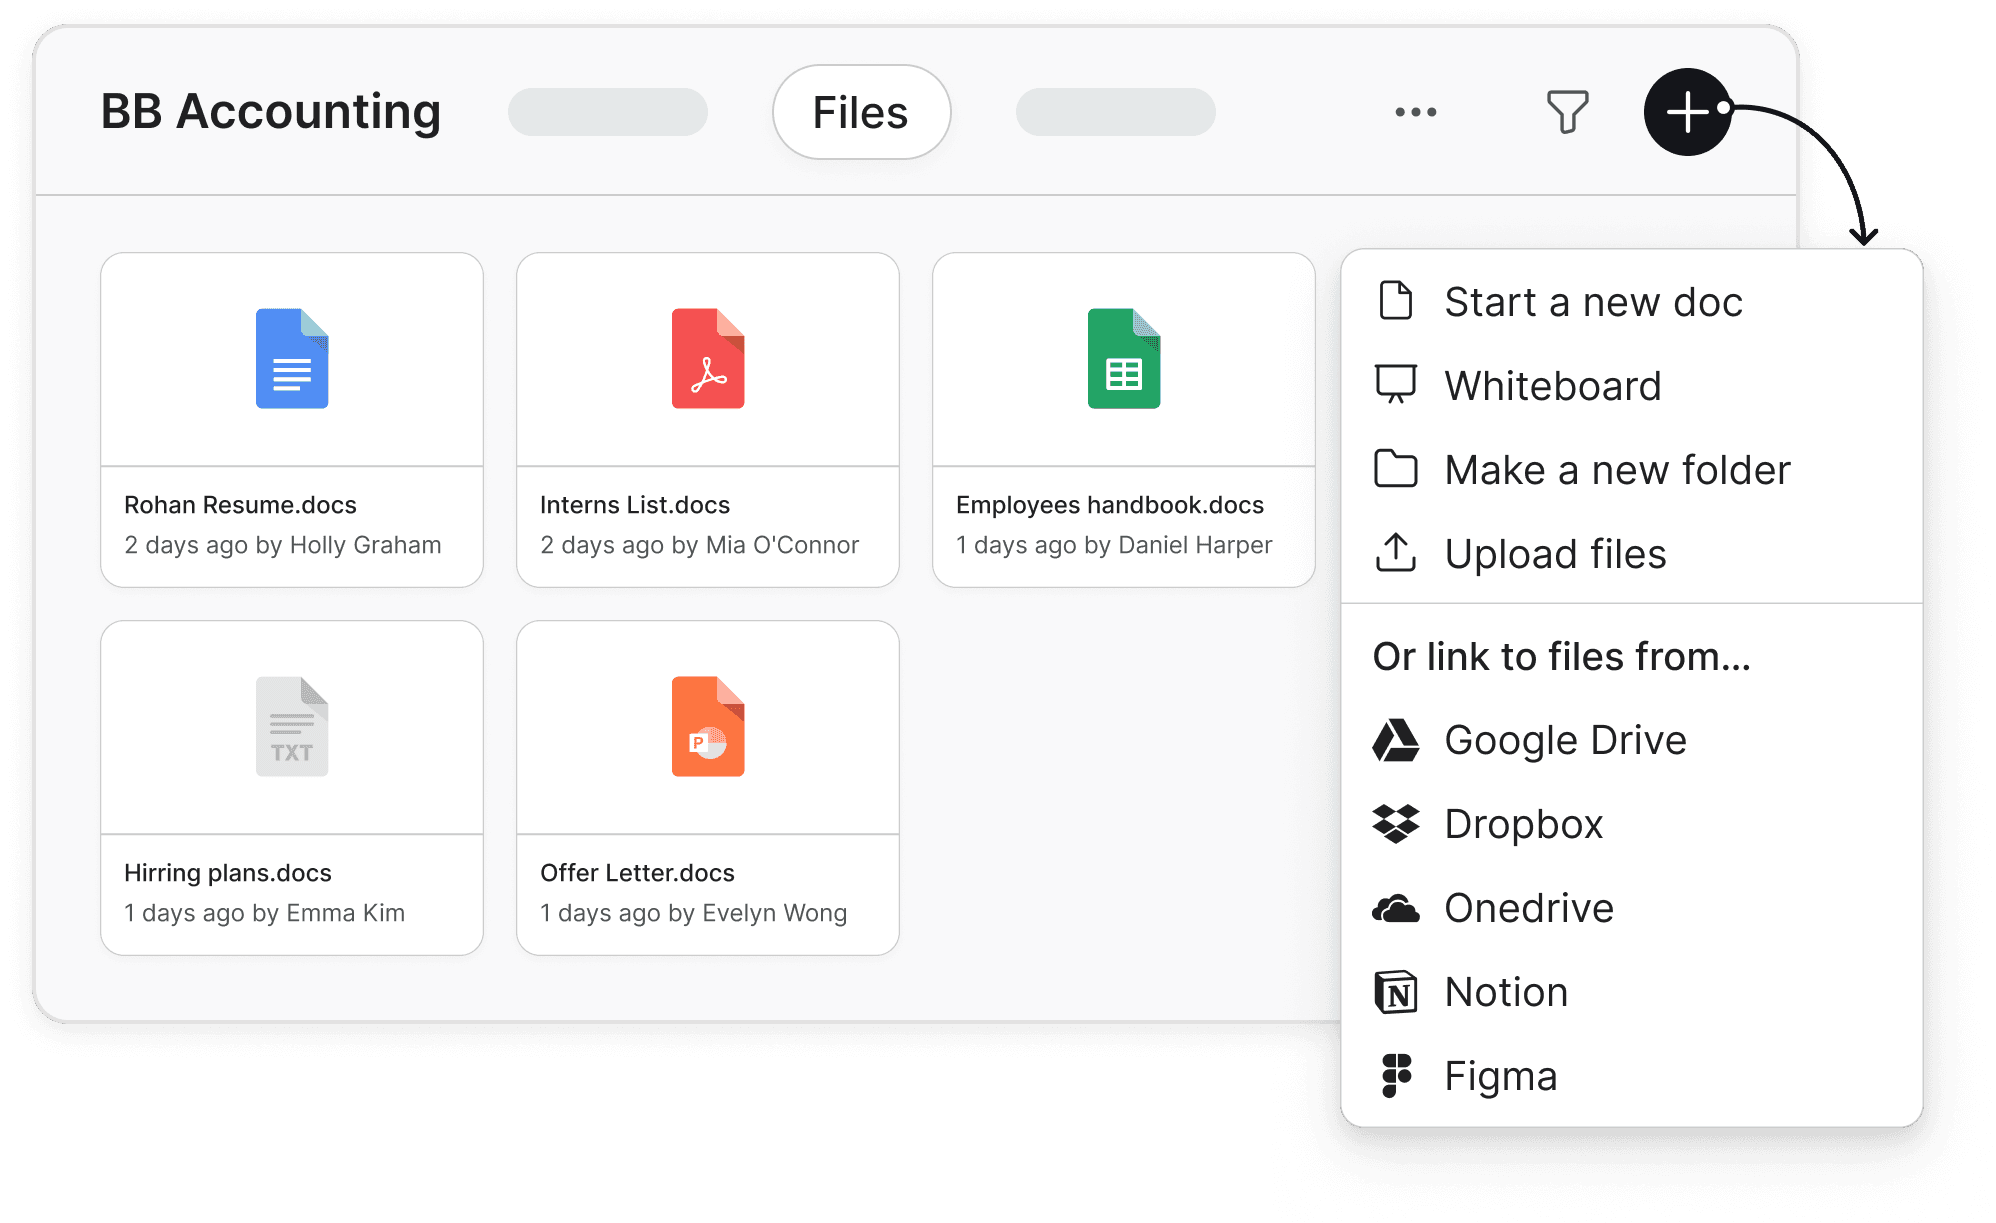
Task: Click the Onedrive cloud icon
Action: pos(1395,909)
